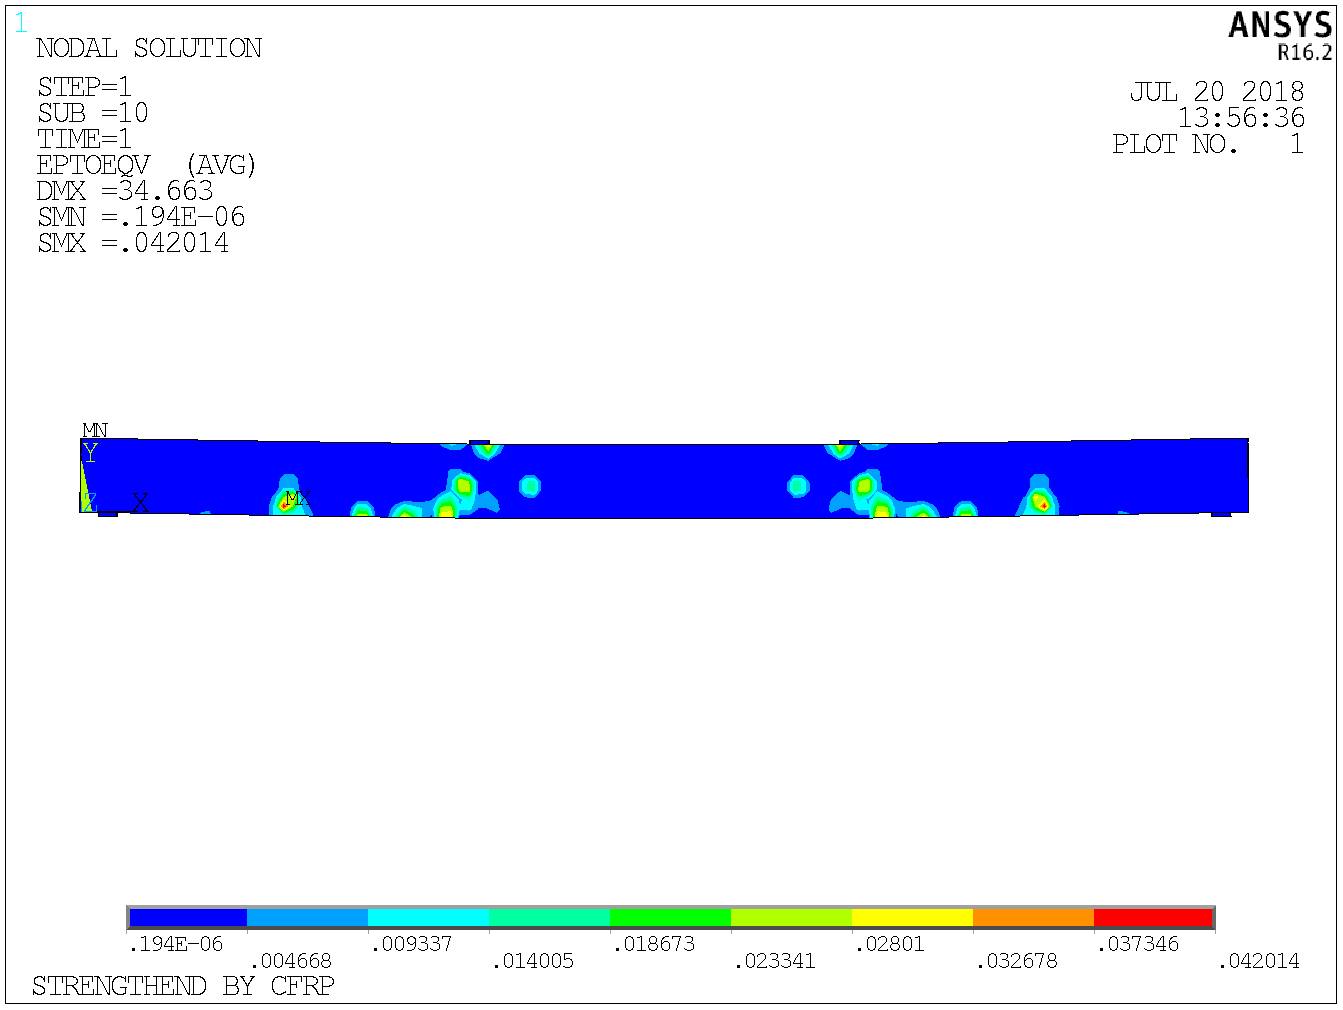
Task: Click the red legend color band
Action: pyautogui.click(x=1153, y=917)
